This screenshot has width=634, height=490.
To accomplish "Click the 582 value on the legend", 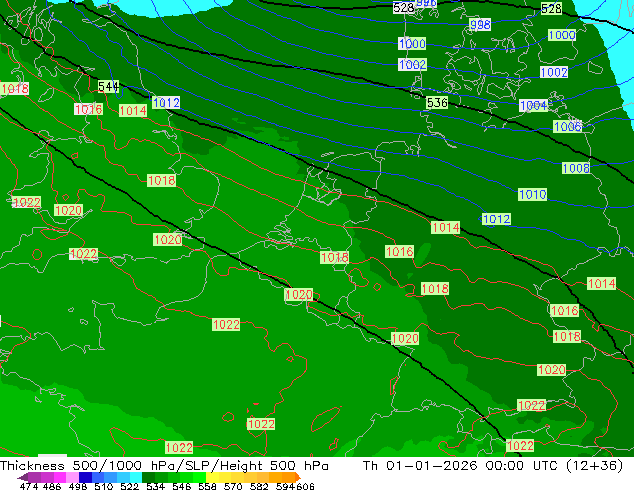I will pyautogui.click(x=259, y=486).
